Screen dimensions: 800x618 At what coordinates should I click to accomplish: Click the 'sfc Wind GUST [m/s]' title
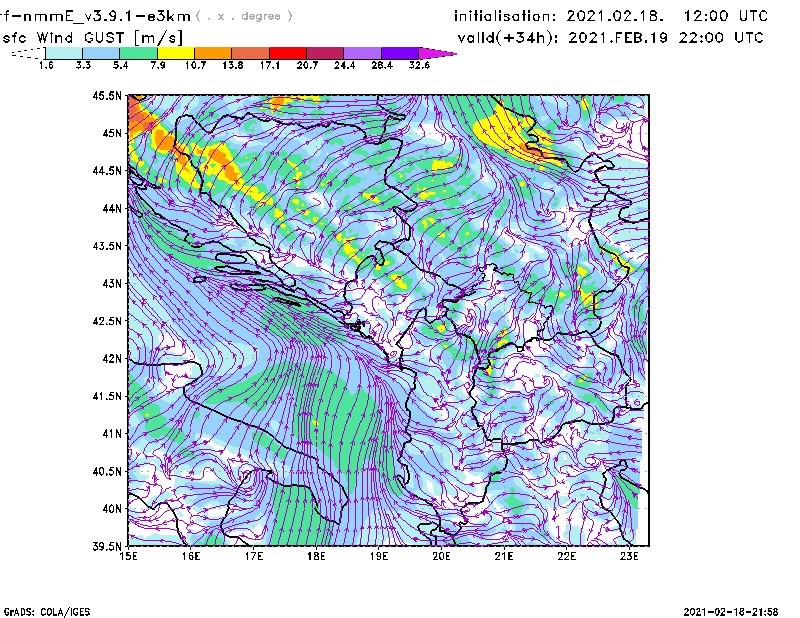pyautogui.click(x=92, y=38)
